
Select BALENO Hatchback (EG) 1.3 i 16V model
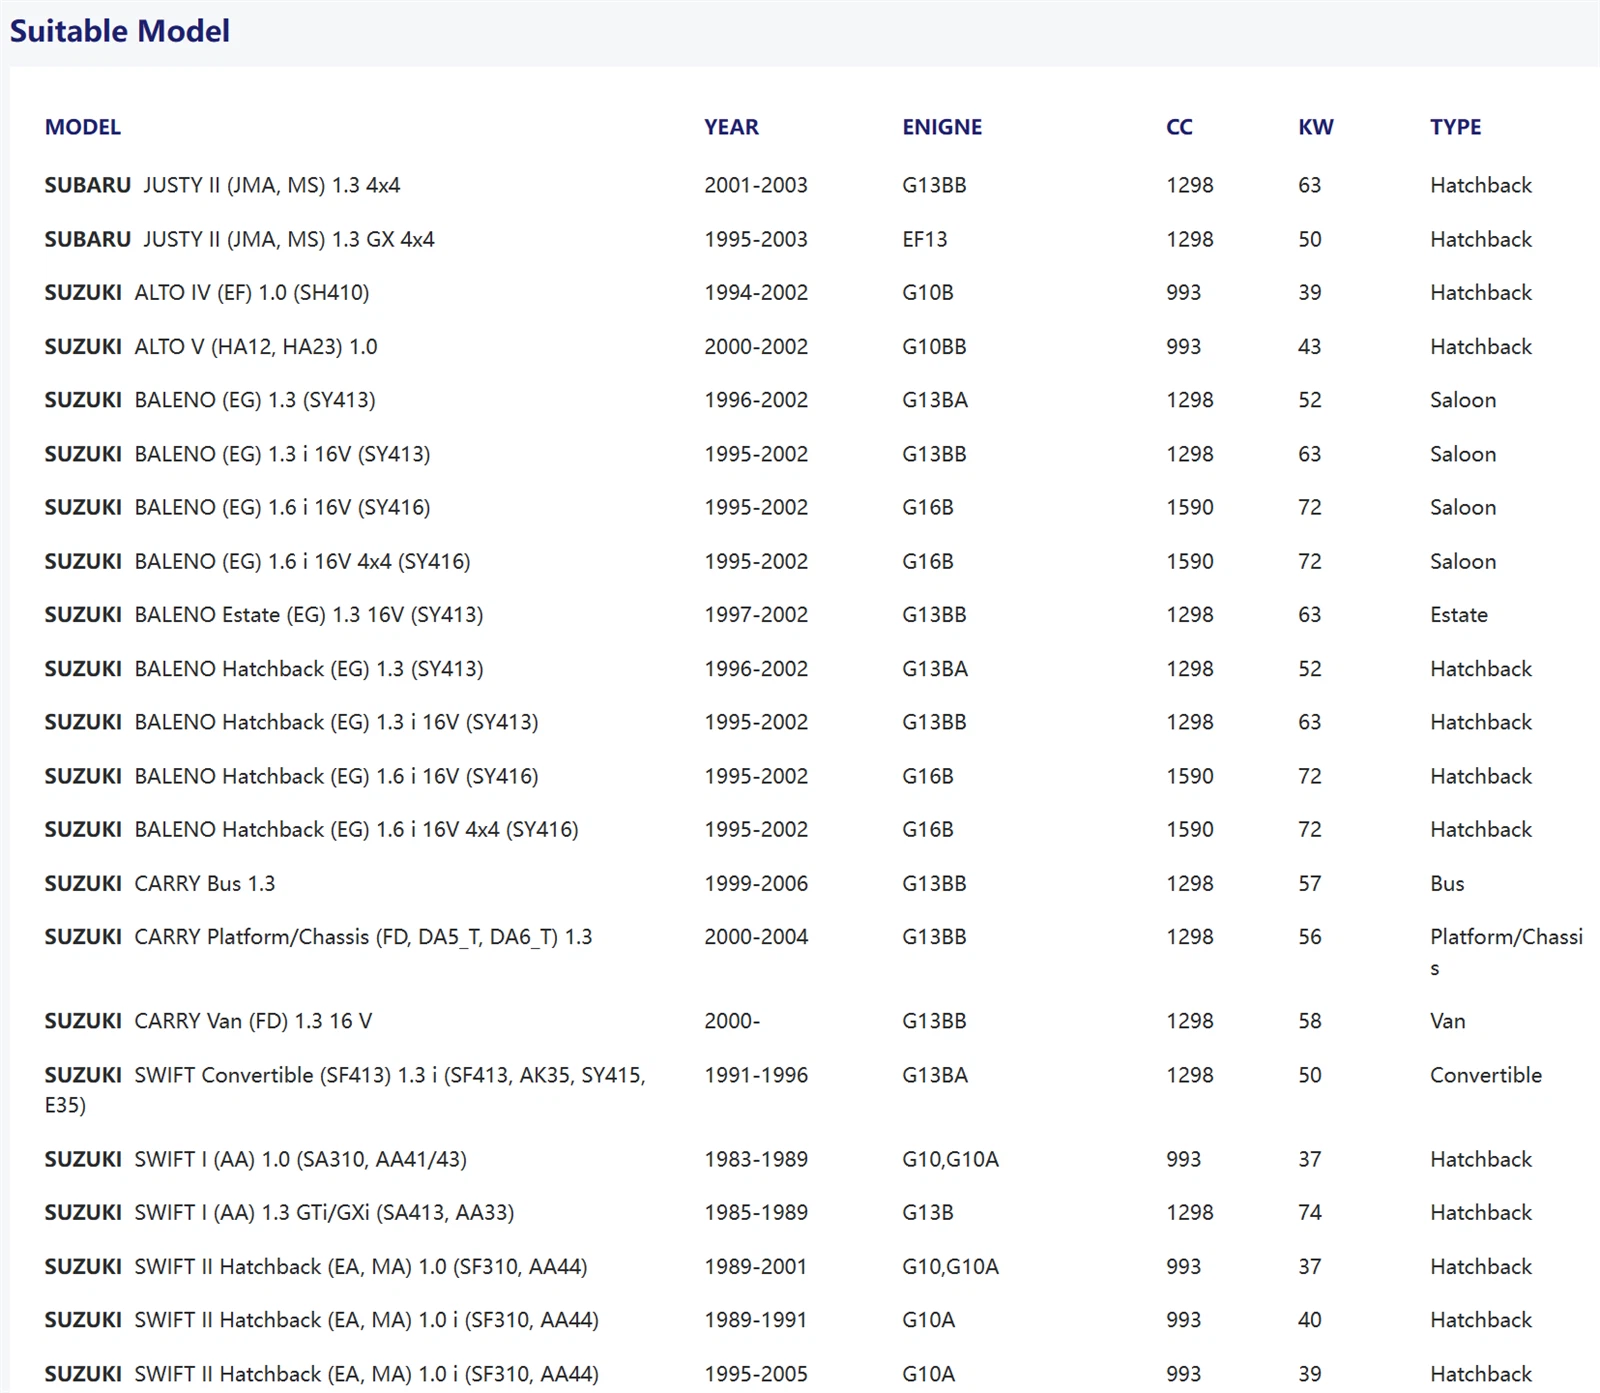[x=291, y=722]
